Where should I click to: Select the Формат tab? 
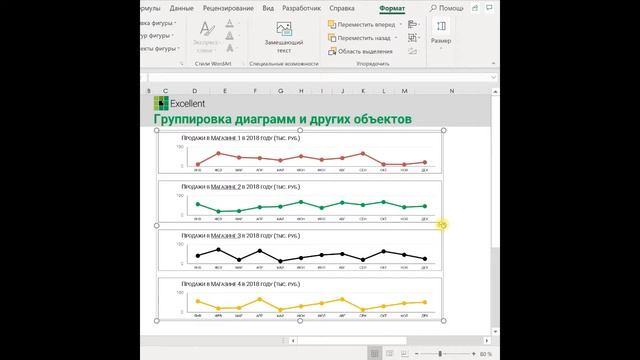coord(392,8)
